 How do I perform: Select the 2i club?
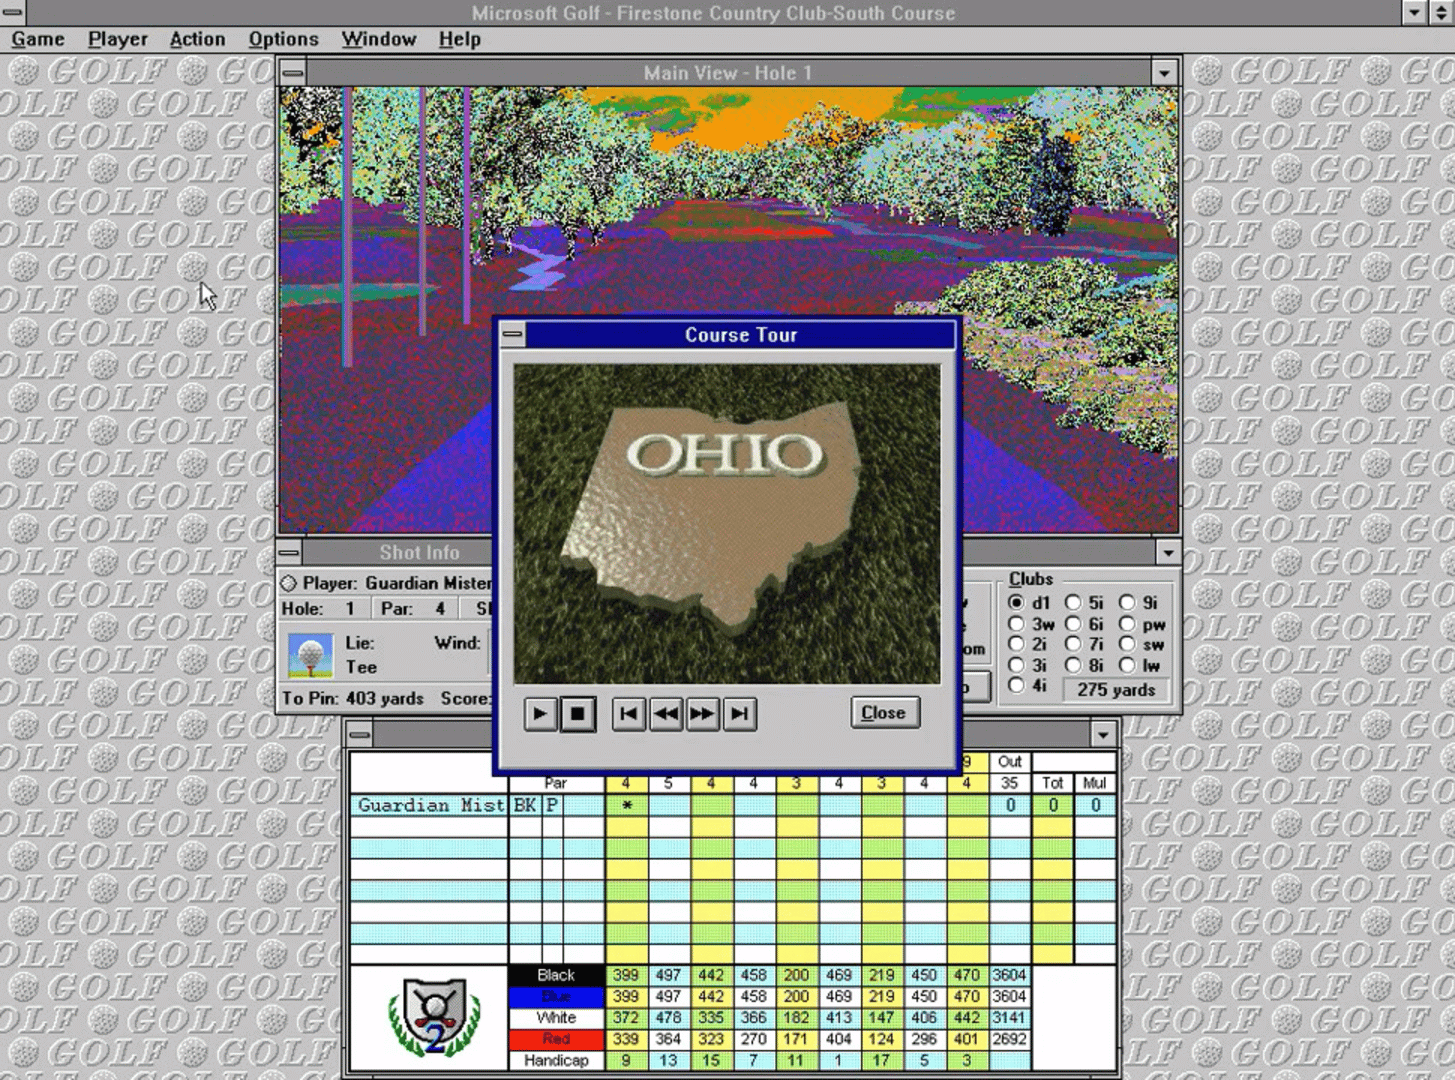pyautogui.click(x=1016, y=644)
